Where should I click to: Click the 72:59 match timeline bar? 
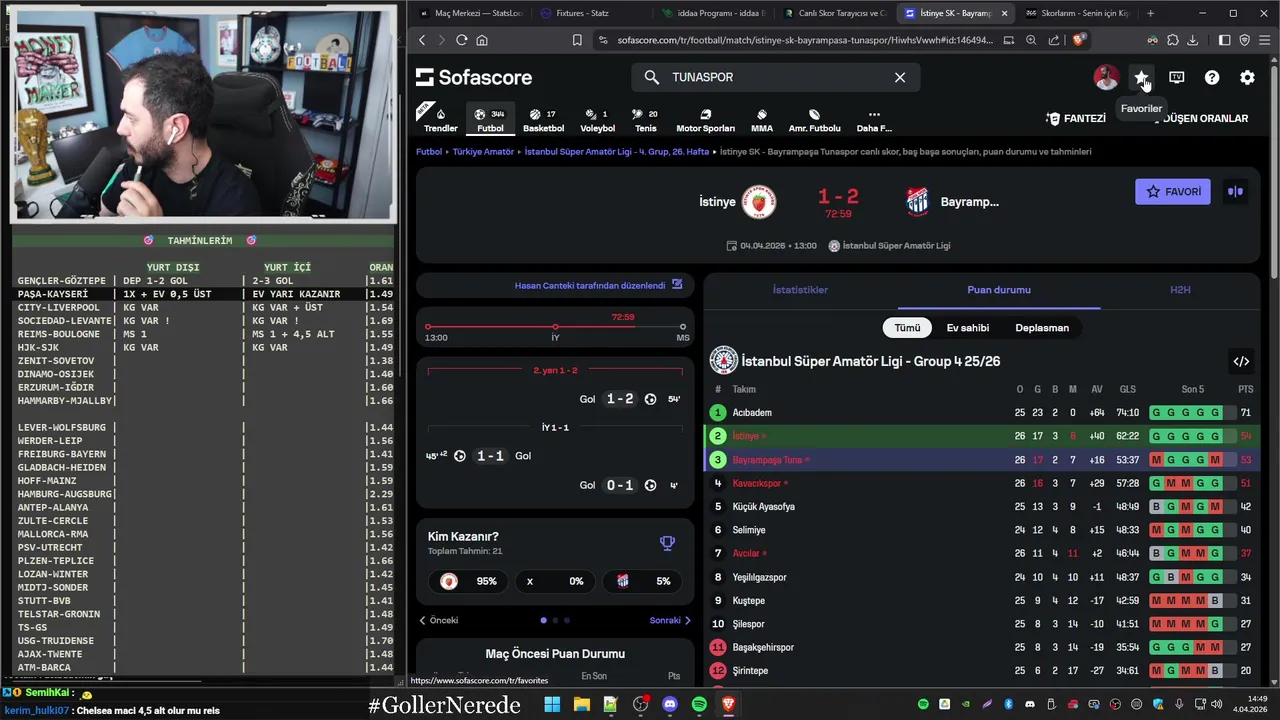coord(555,327)
